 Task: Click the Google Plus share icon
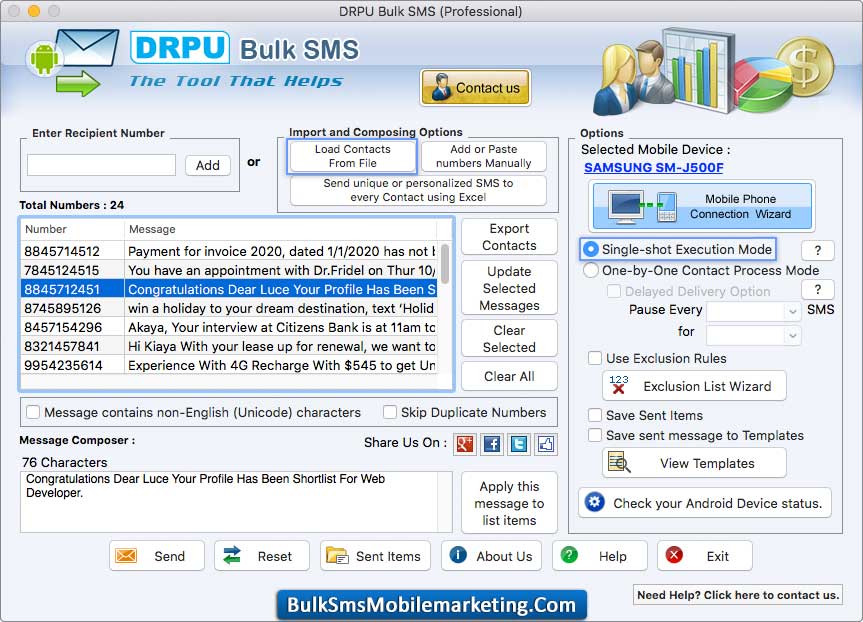[x=465, y=444]
